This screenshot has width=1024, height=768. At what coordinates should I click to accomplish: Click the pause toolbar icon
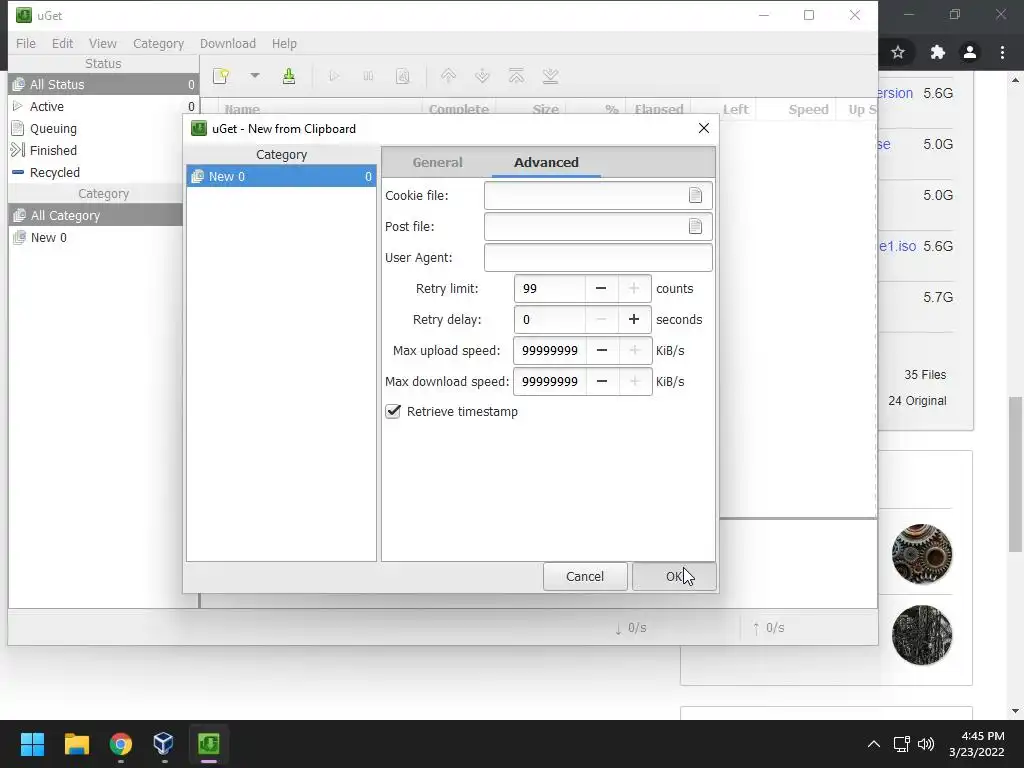(x=368, y=76)
